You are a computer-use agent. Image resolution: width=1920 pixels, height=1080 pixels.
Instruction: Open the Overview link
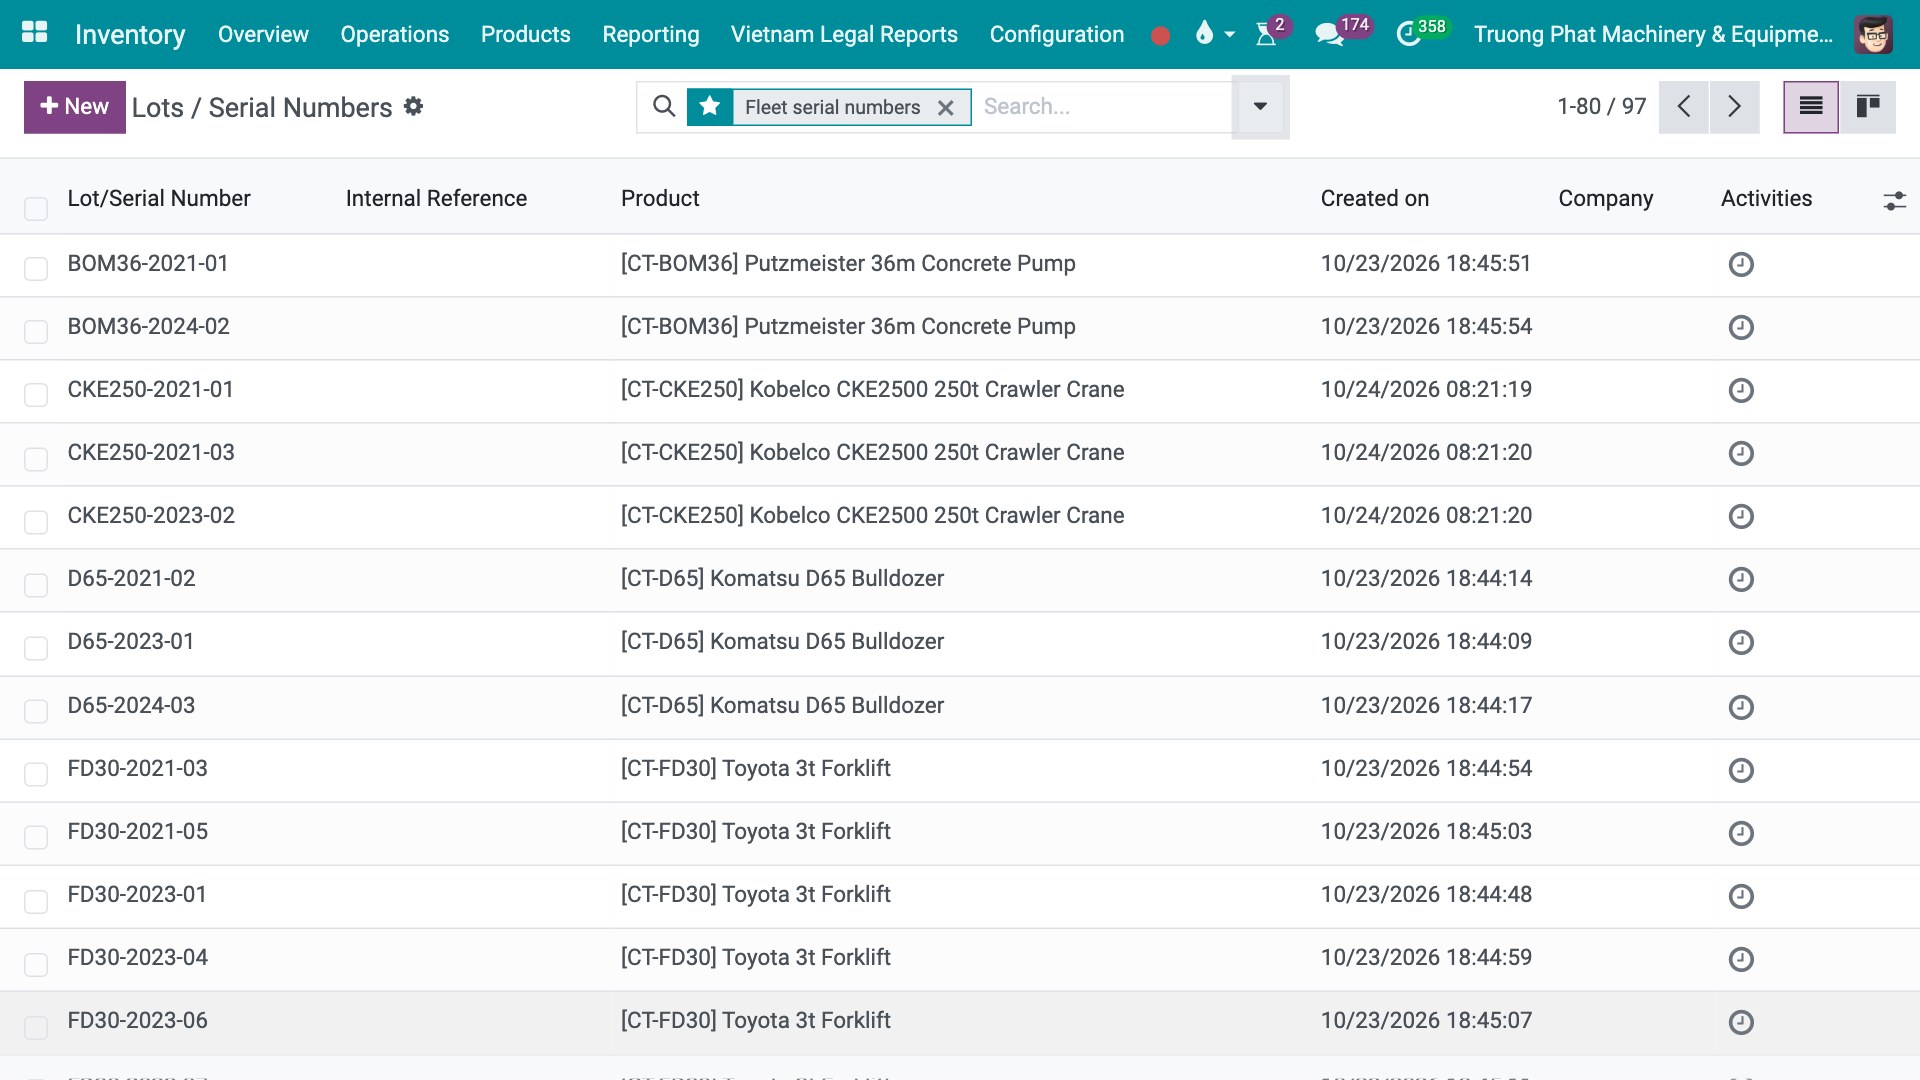coord(263,34)
